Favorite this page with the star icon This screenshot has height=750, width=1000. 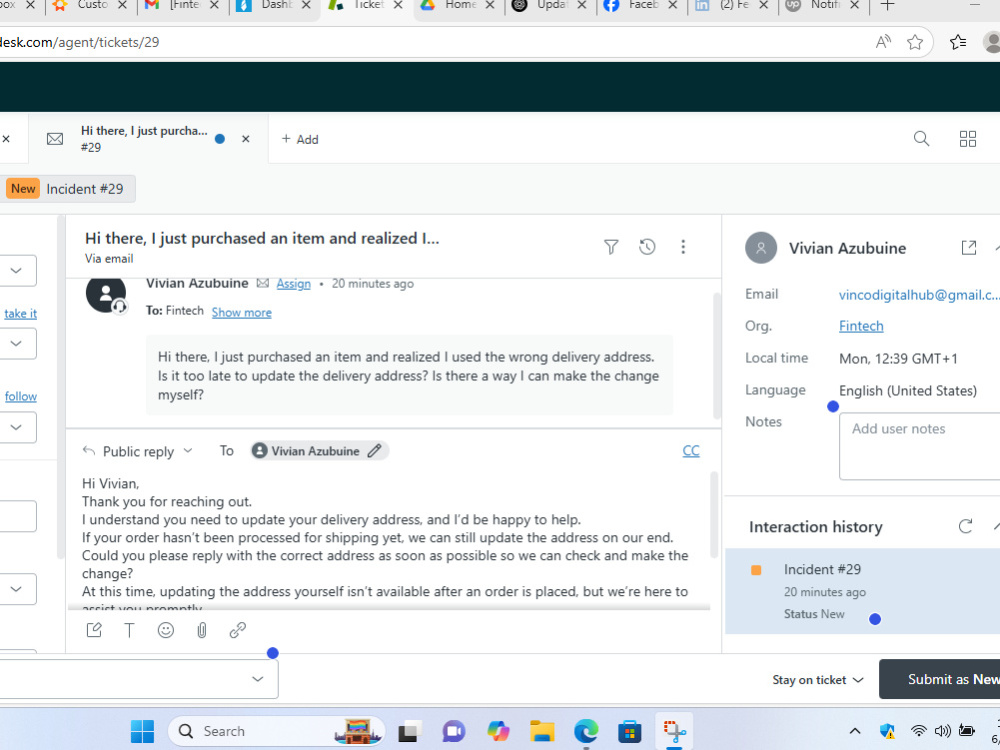(915, 42)
